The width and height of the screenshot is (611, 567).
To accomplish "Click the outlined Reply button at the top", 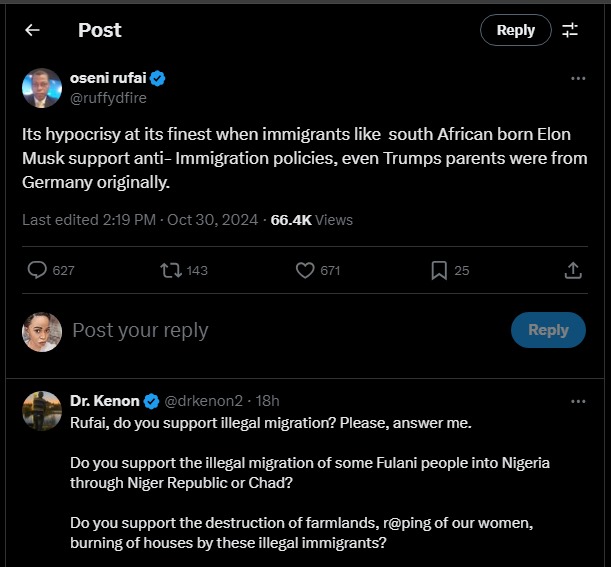I will [515, 30].
